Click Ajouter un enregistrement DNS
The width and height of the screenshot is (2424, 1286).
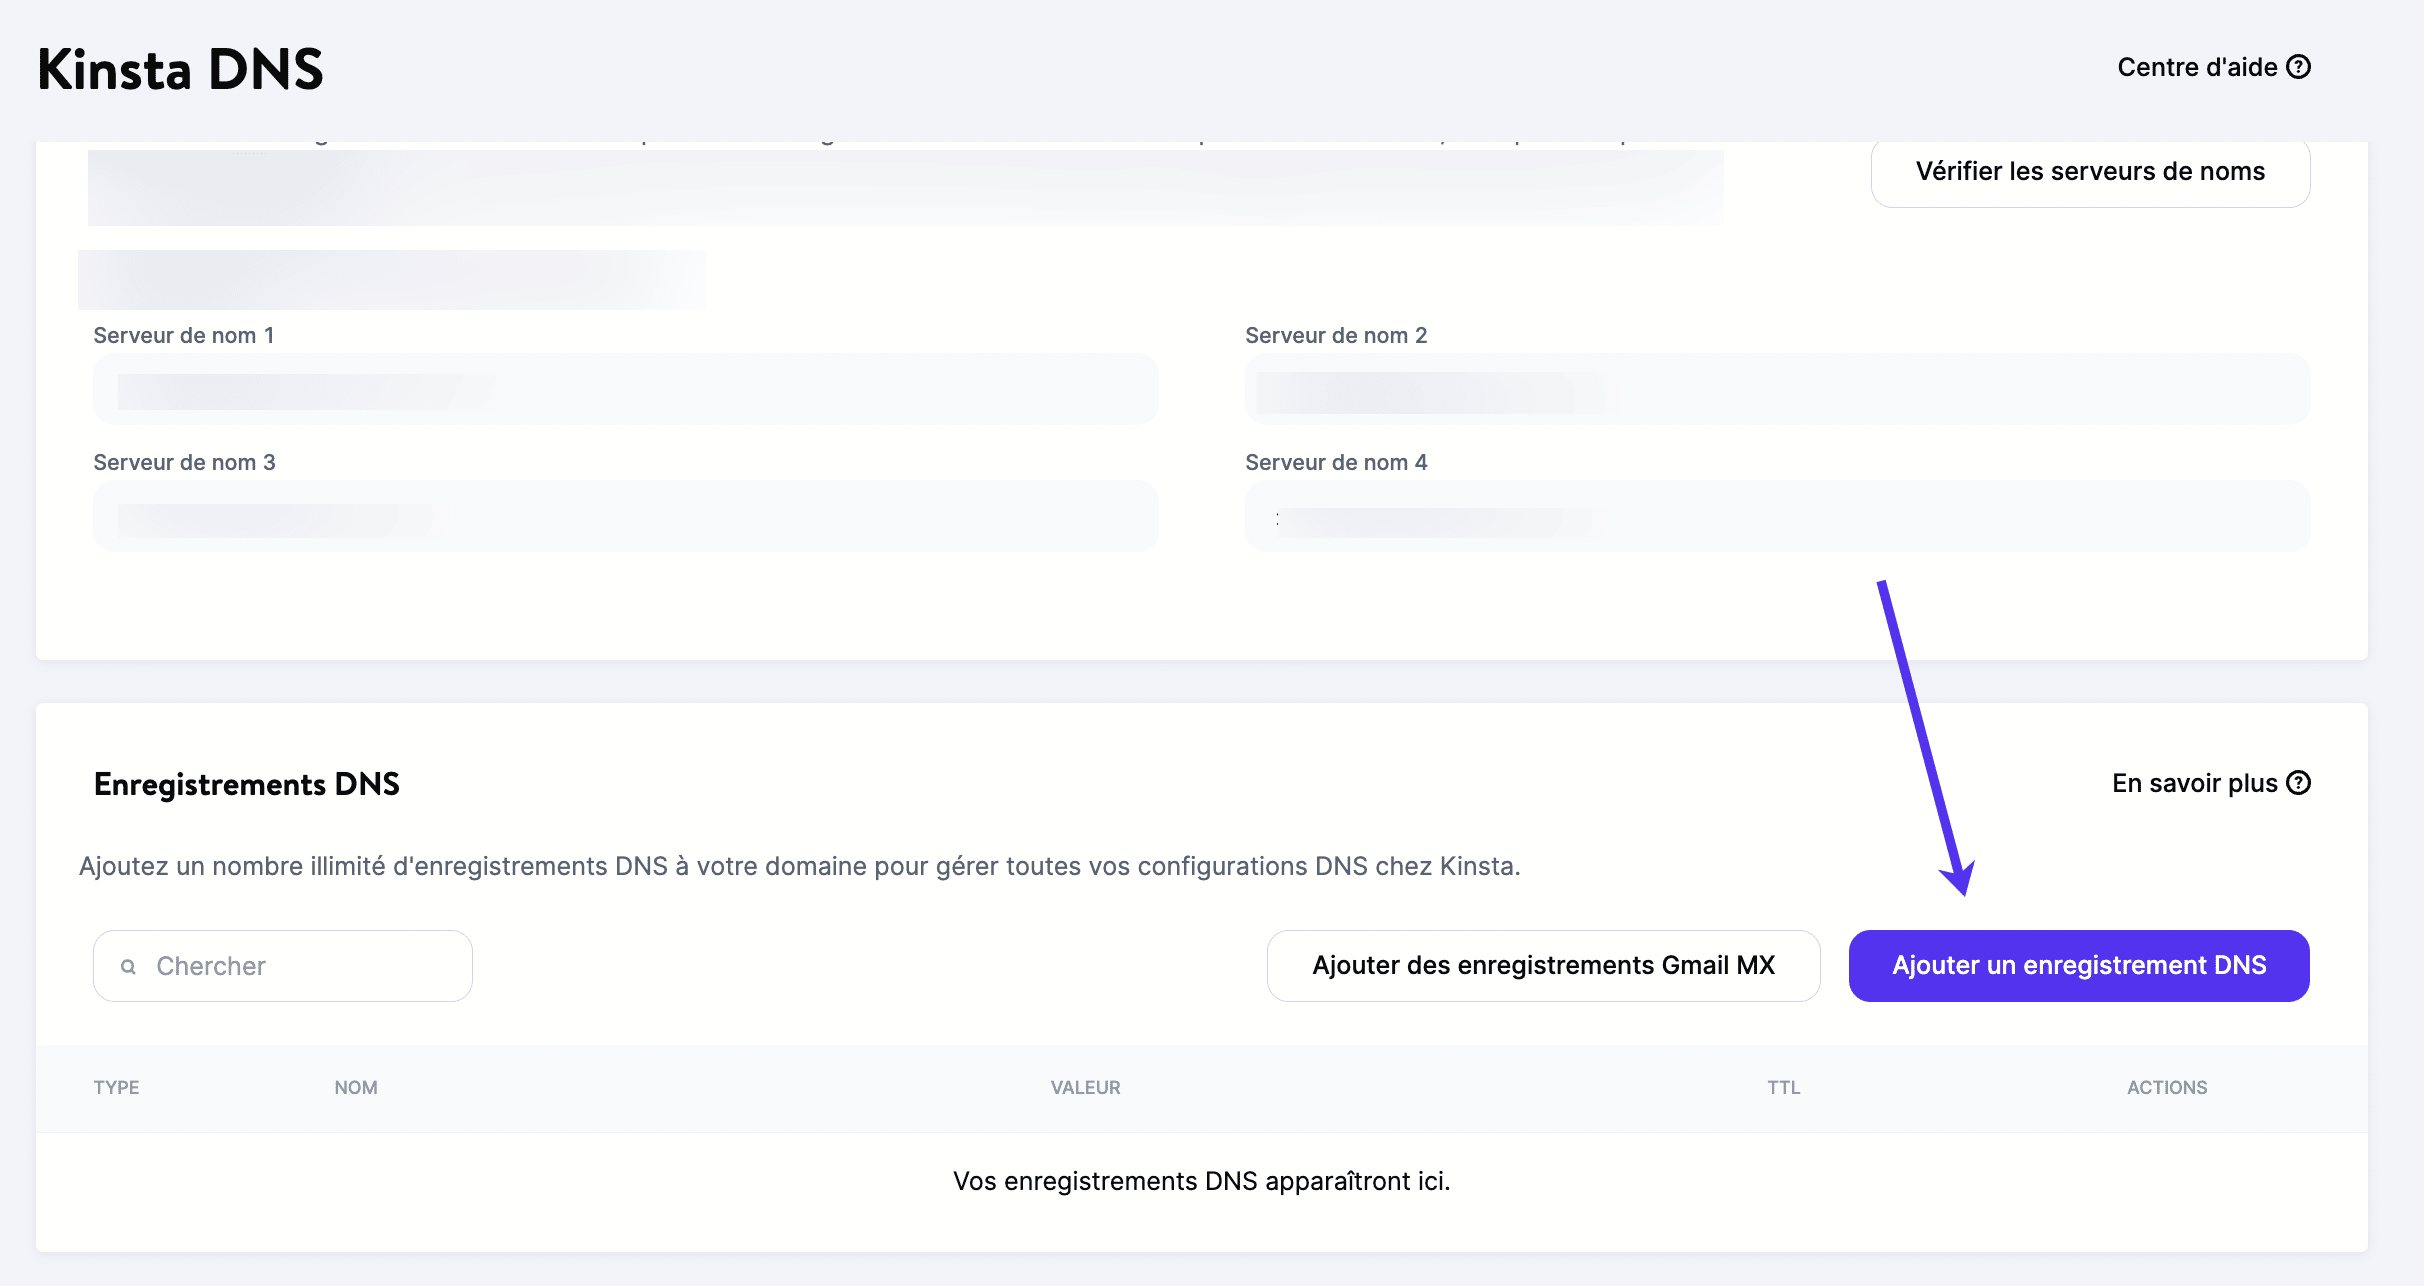(2078, 965)
